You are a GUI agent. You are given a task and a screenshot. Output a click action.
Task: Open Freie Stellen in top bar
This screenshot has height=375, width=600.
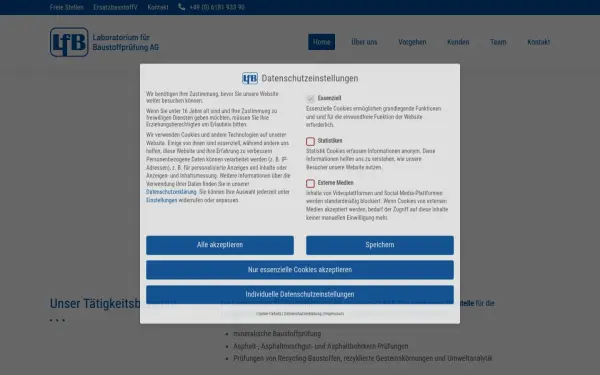pyautogui.click(x=67, y=7)
